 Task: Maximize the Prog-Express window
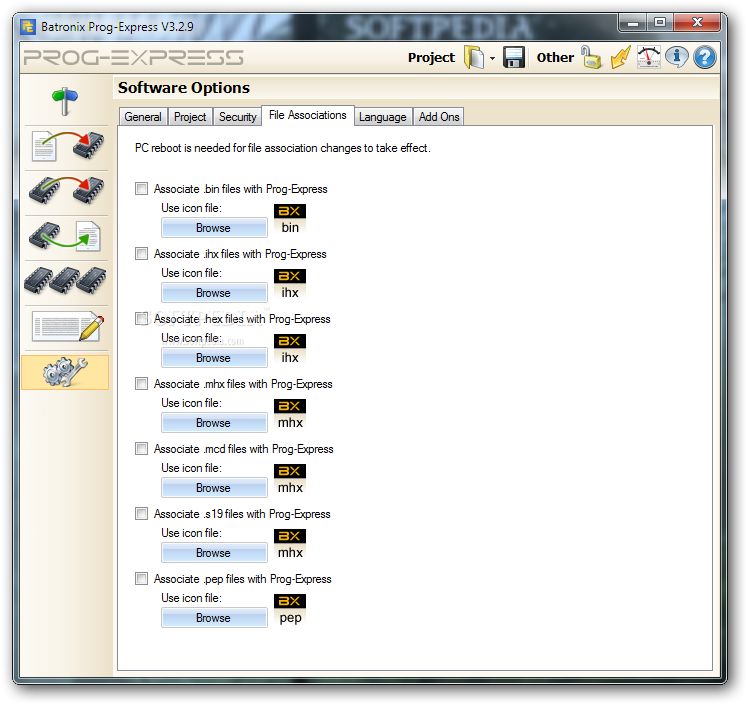pyautogui.click(x=660, y=22)
